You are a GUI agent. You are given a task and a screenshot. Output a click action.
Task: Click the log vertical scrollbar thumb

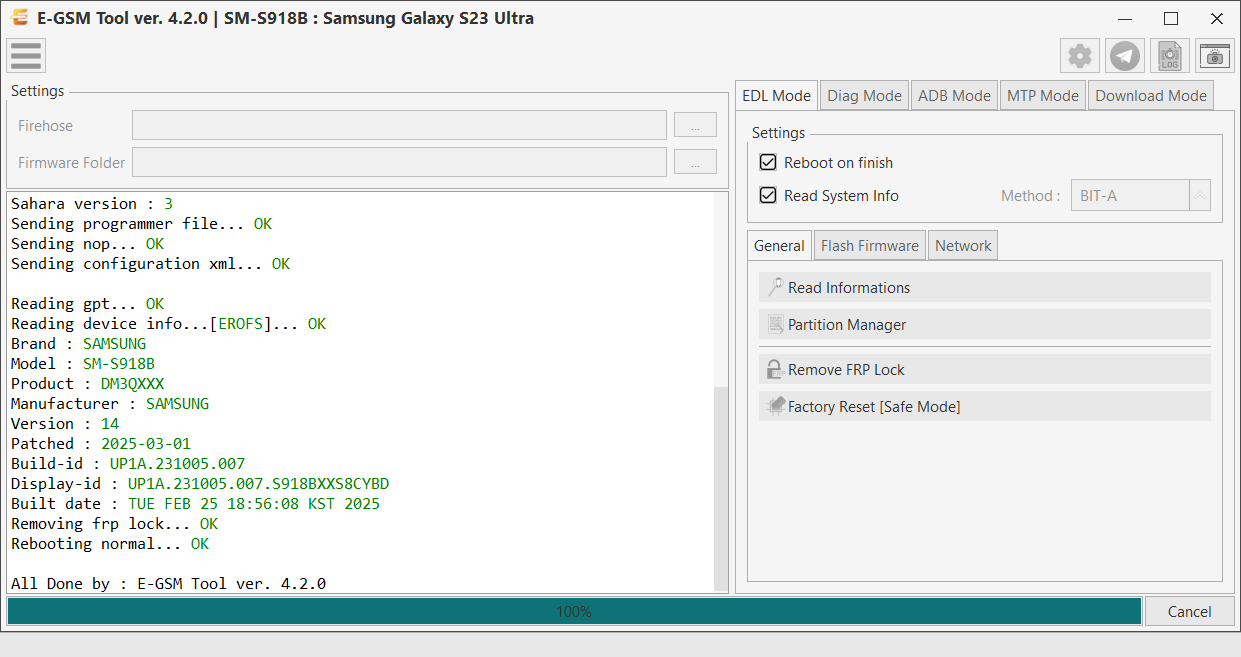tap(721, 489)
